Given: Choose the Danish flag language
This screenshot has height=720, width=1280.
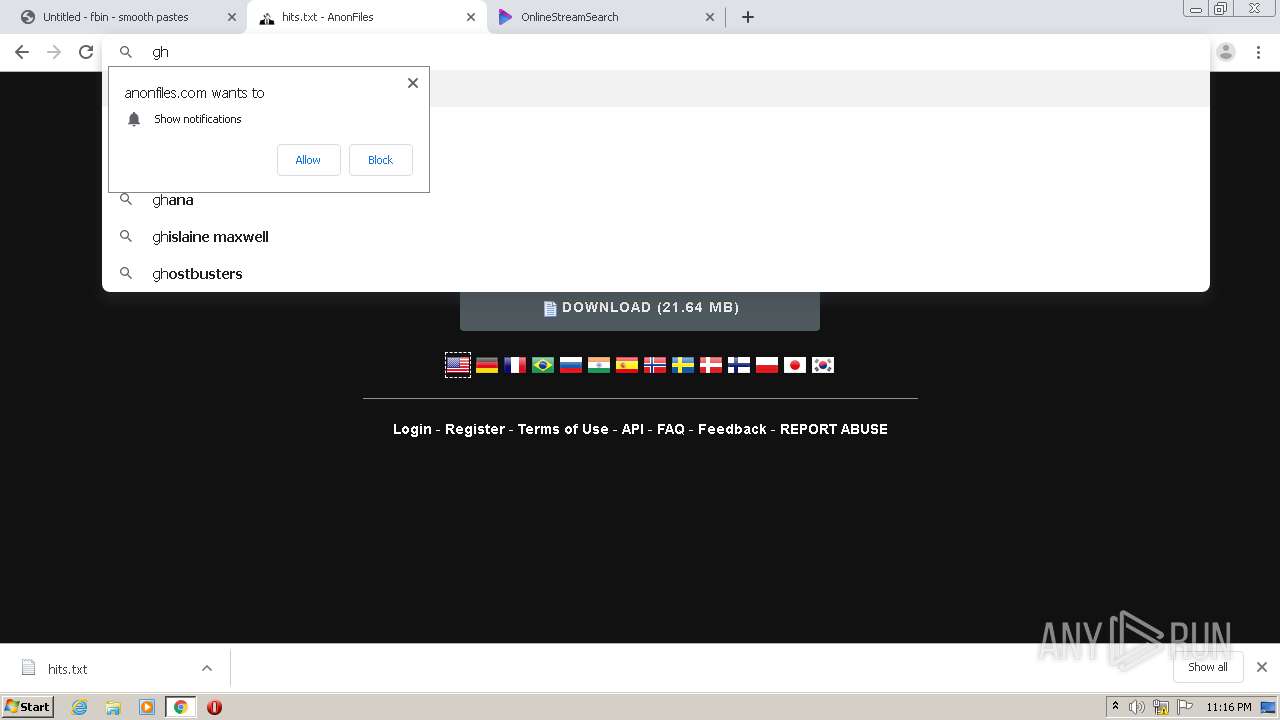Looking at the screenshot, I should (711, 365).
